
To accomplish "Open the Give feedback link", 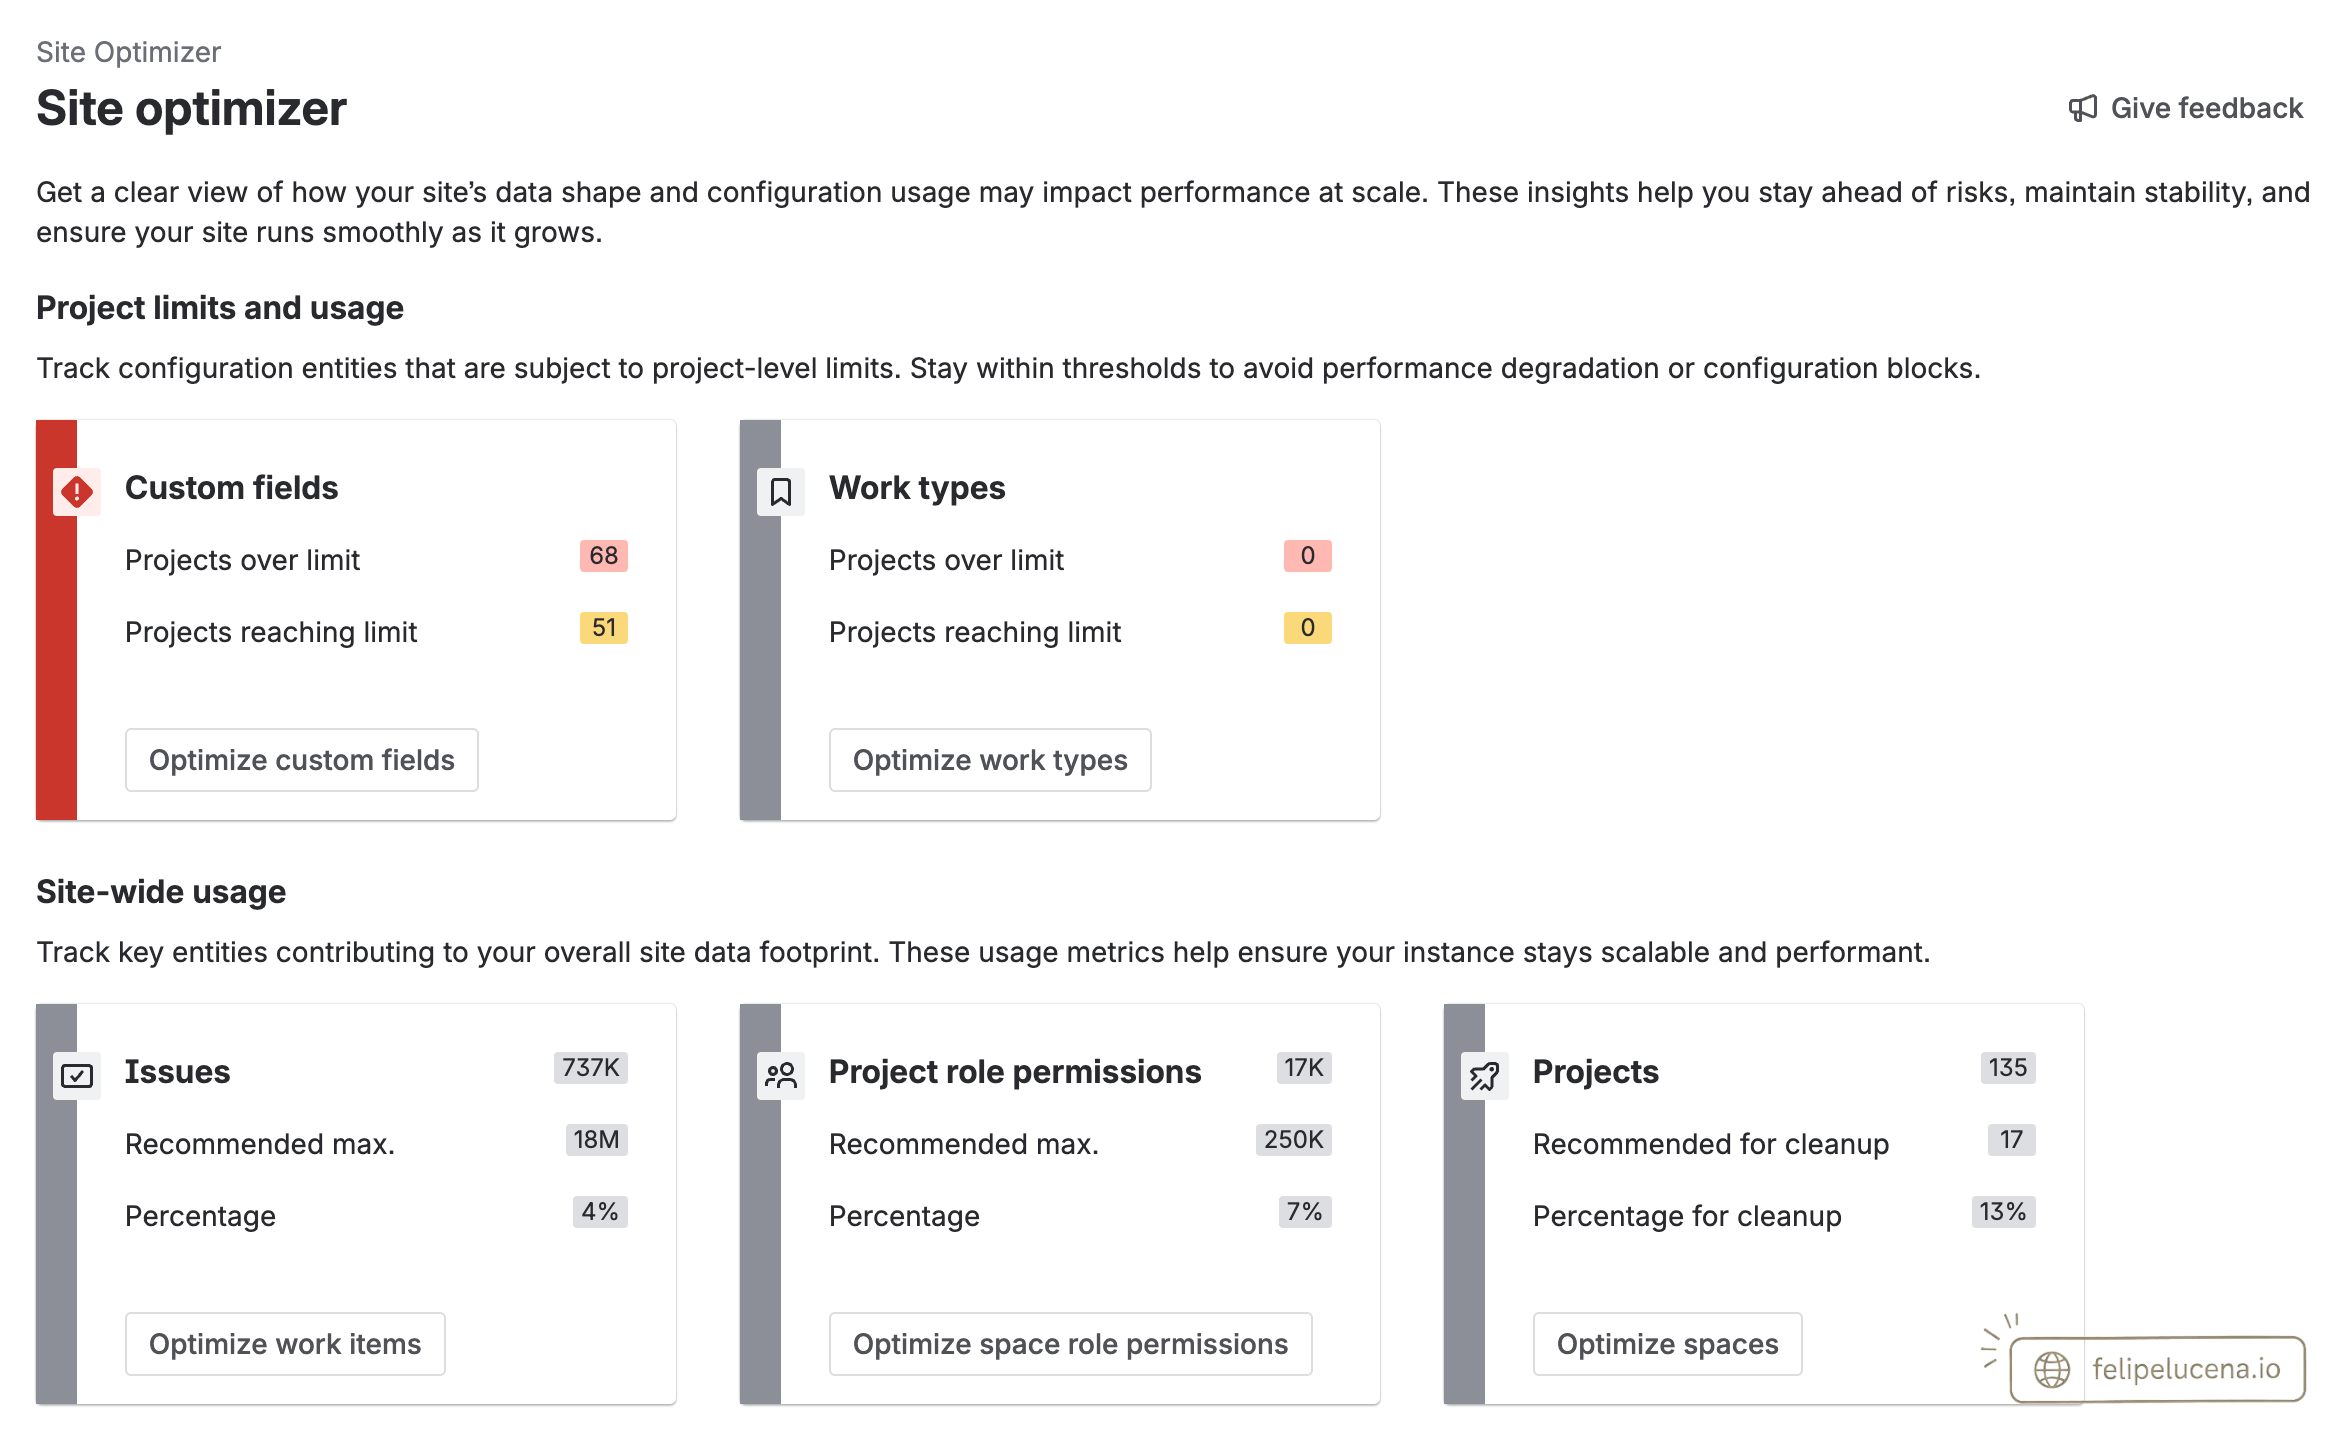I will tap(2186, 108).
